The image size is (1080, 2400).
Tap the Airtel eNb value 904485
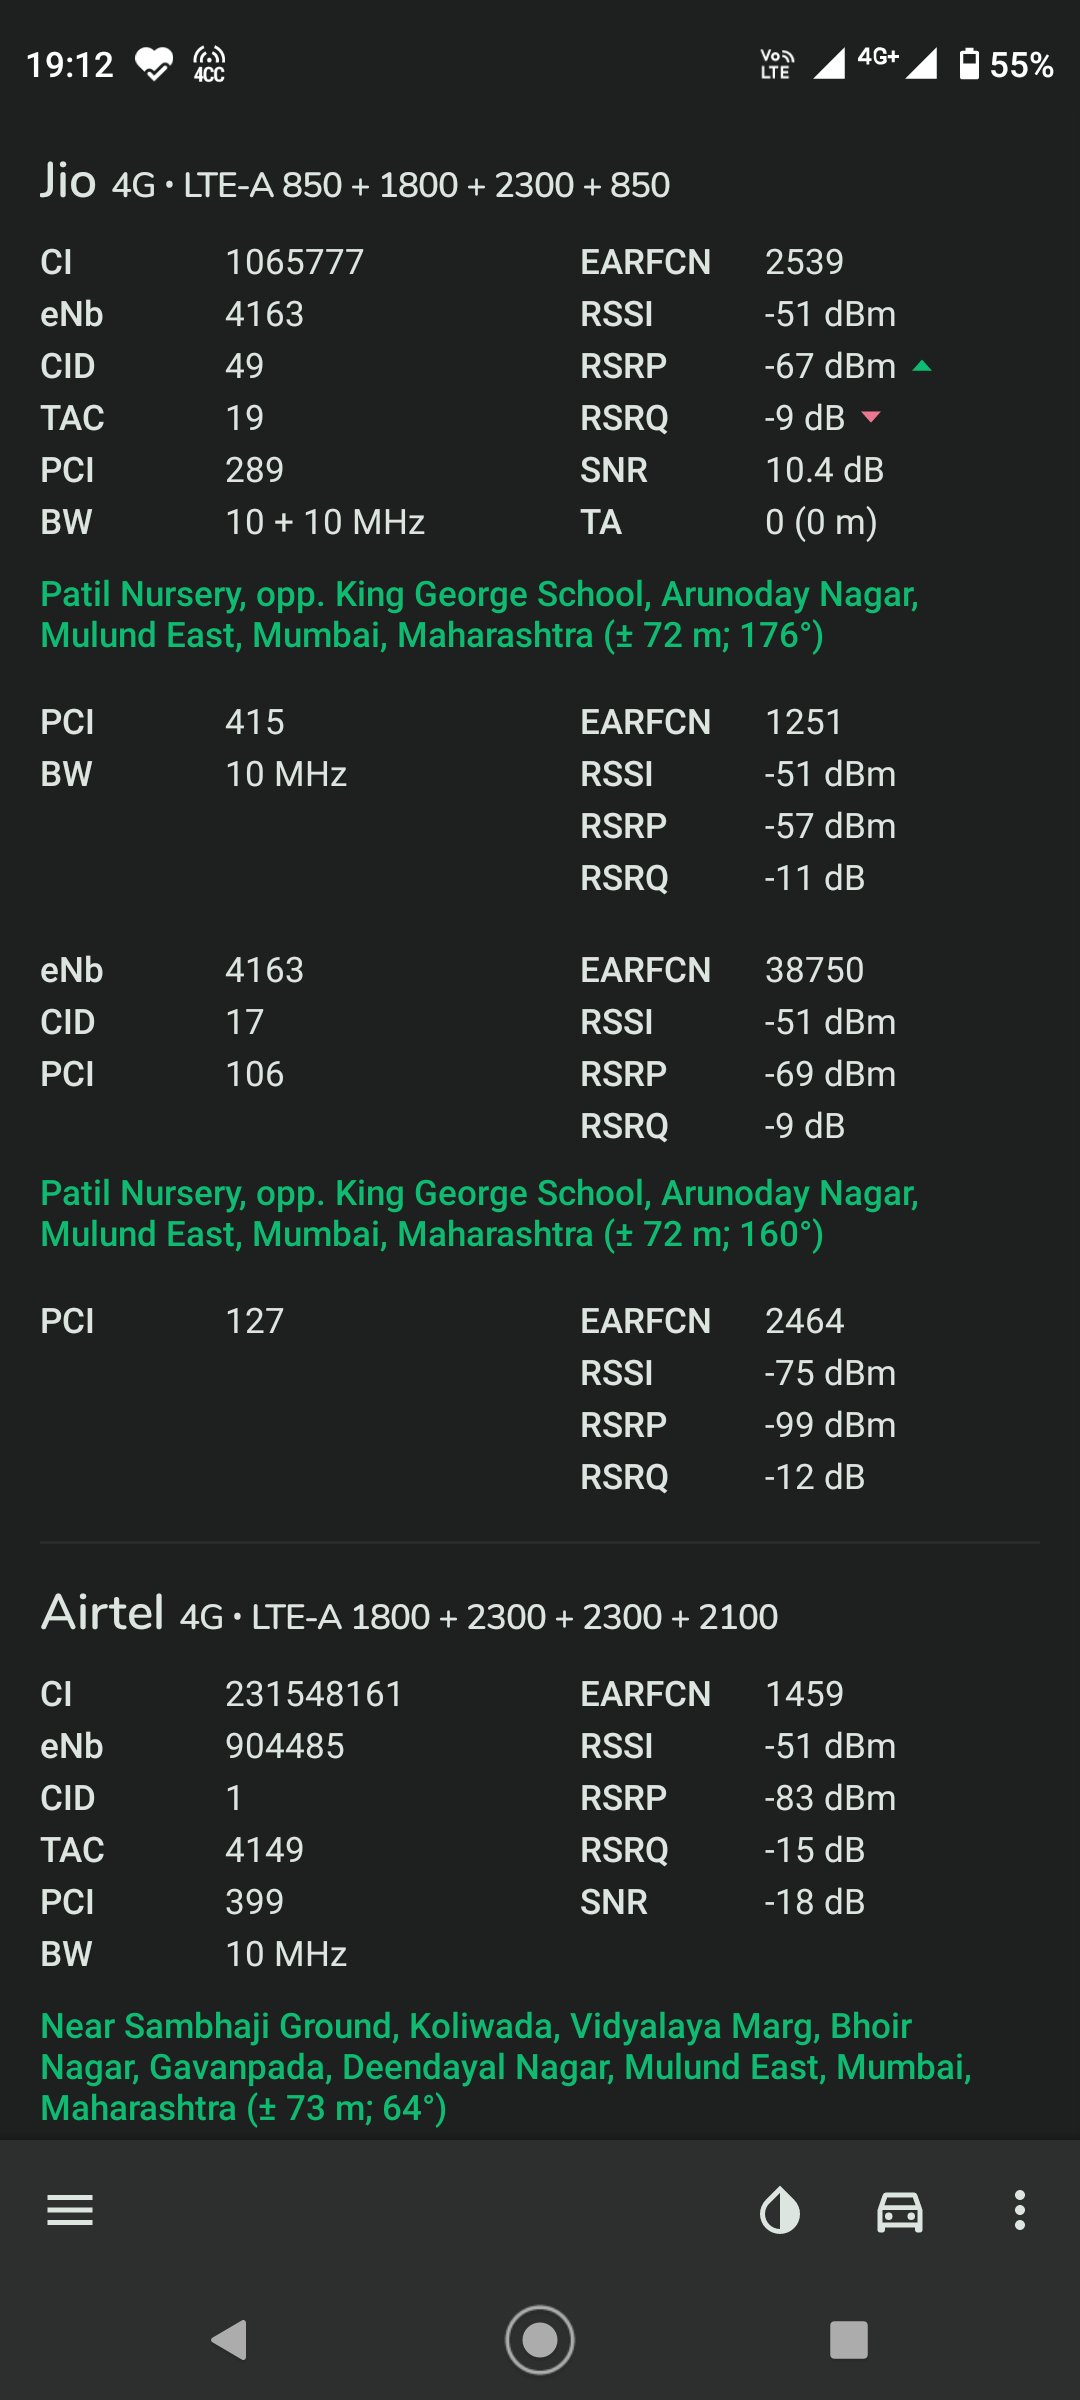coord(284,1746)
